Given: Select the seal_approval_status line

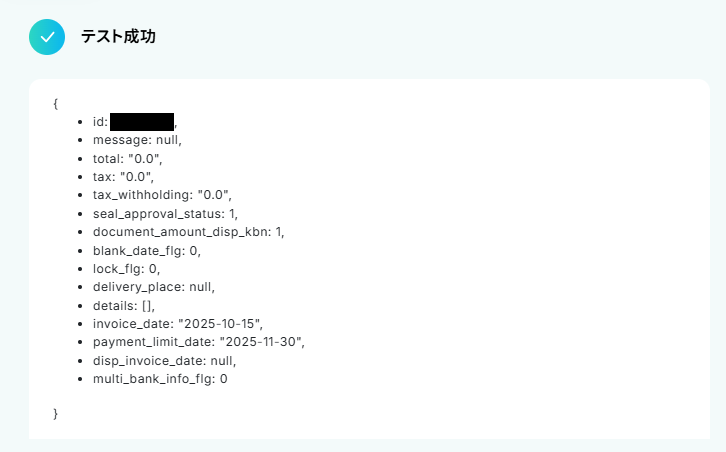Looking at the screenshot, I should (x=165, y=214).
